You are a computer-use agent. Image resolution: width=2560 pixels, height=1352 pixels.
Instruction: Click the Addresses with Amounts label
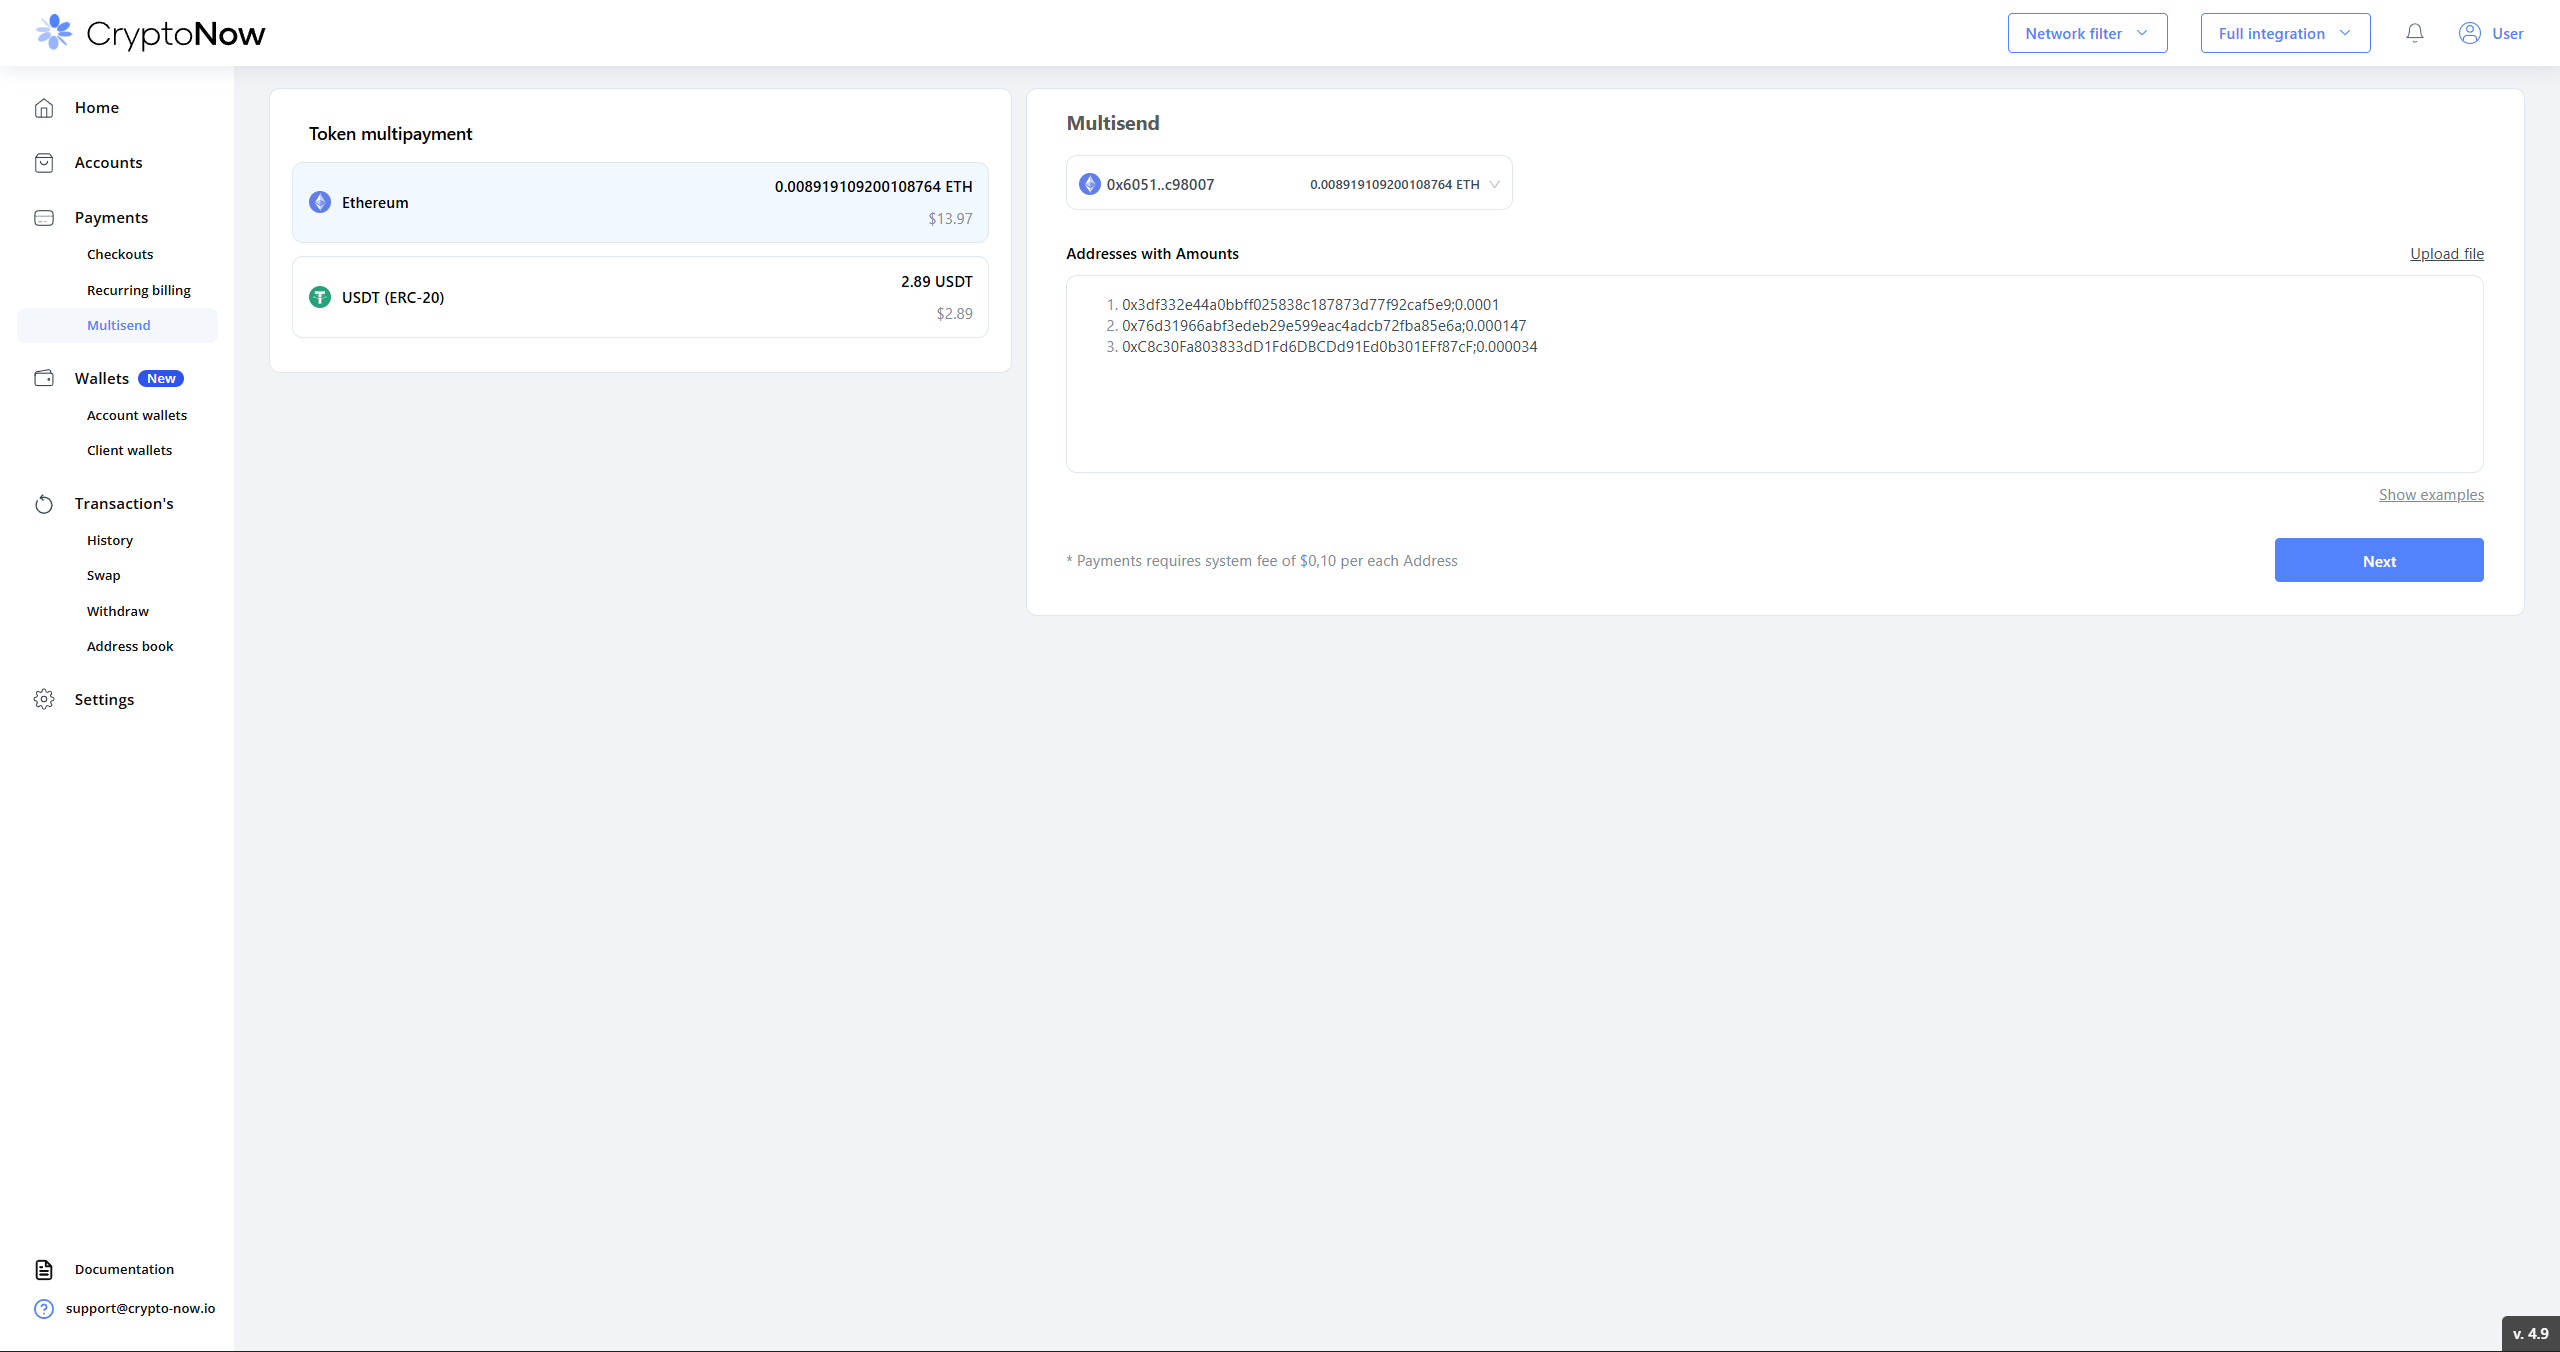[1152, 254]
